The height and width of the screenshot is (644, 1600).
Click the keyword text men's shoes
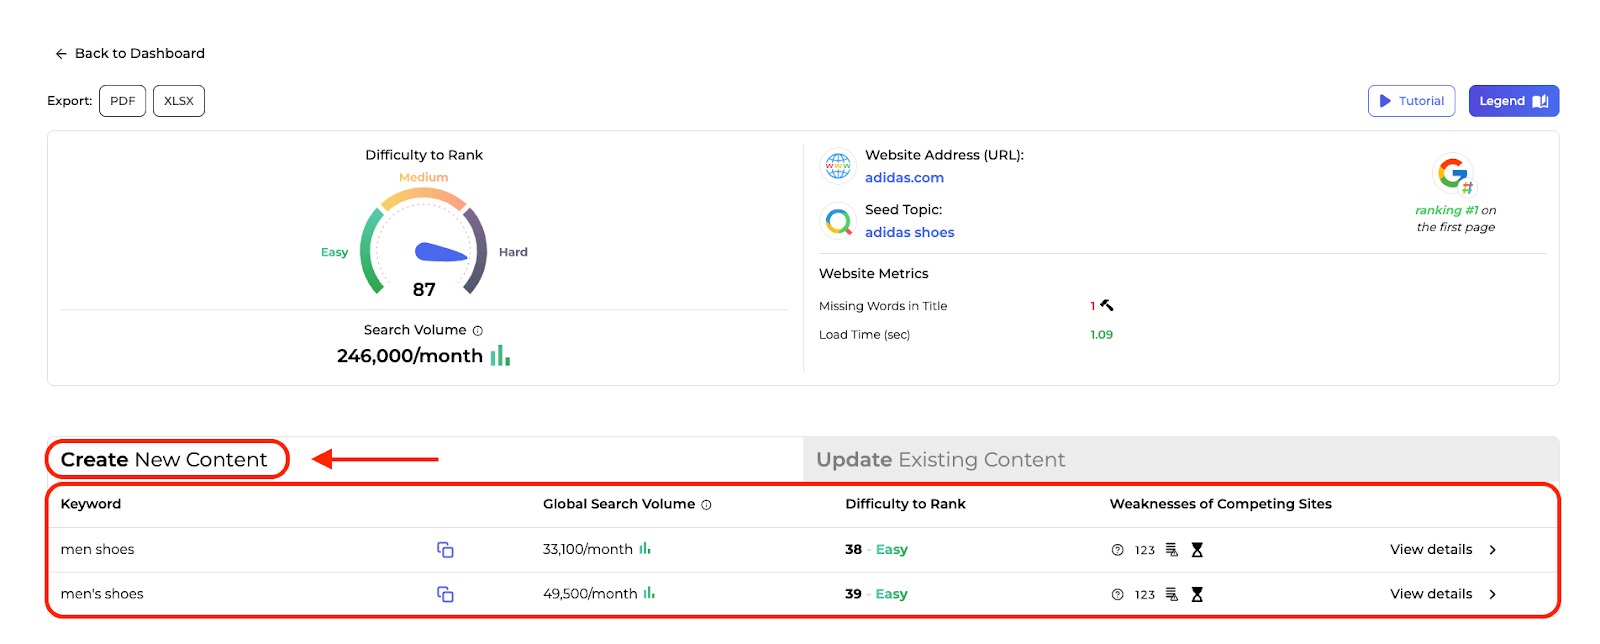[x=102, y=595]
